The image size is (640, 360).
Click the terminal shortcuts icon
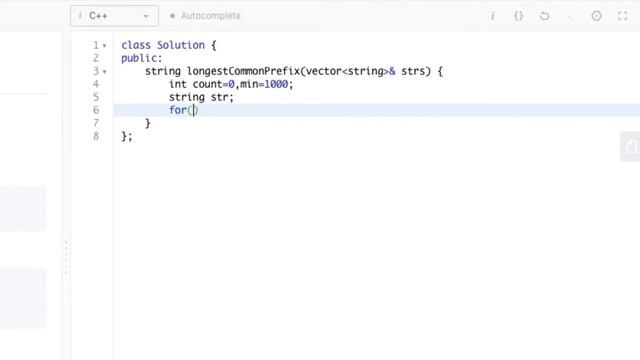click(x=570, y=16)
